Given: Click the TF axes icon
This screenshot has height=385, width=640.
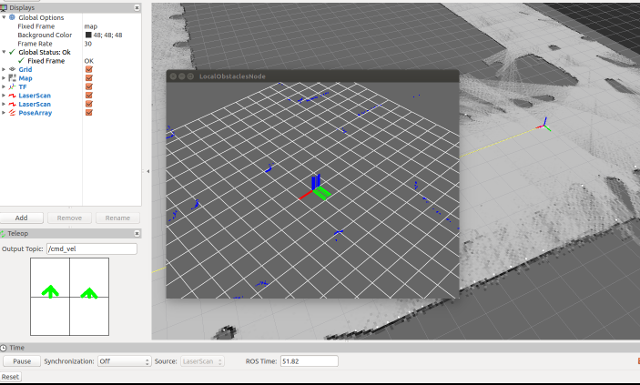Looking at the screenshot, I should click(x=12, y=87).
